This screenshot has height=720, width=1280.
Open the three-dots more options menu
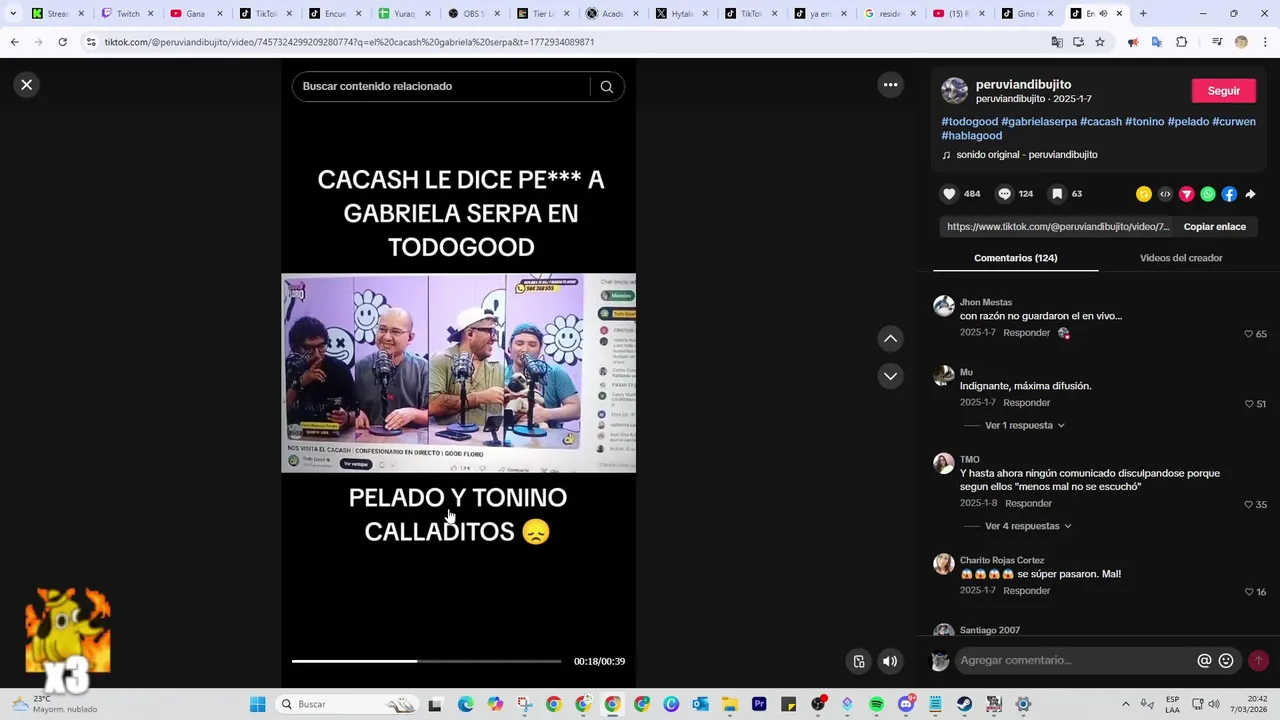click(890, 85)
